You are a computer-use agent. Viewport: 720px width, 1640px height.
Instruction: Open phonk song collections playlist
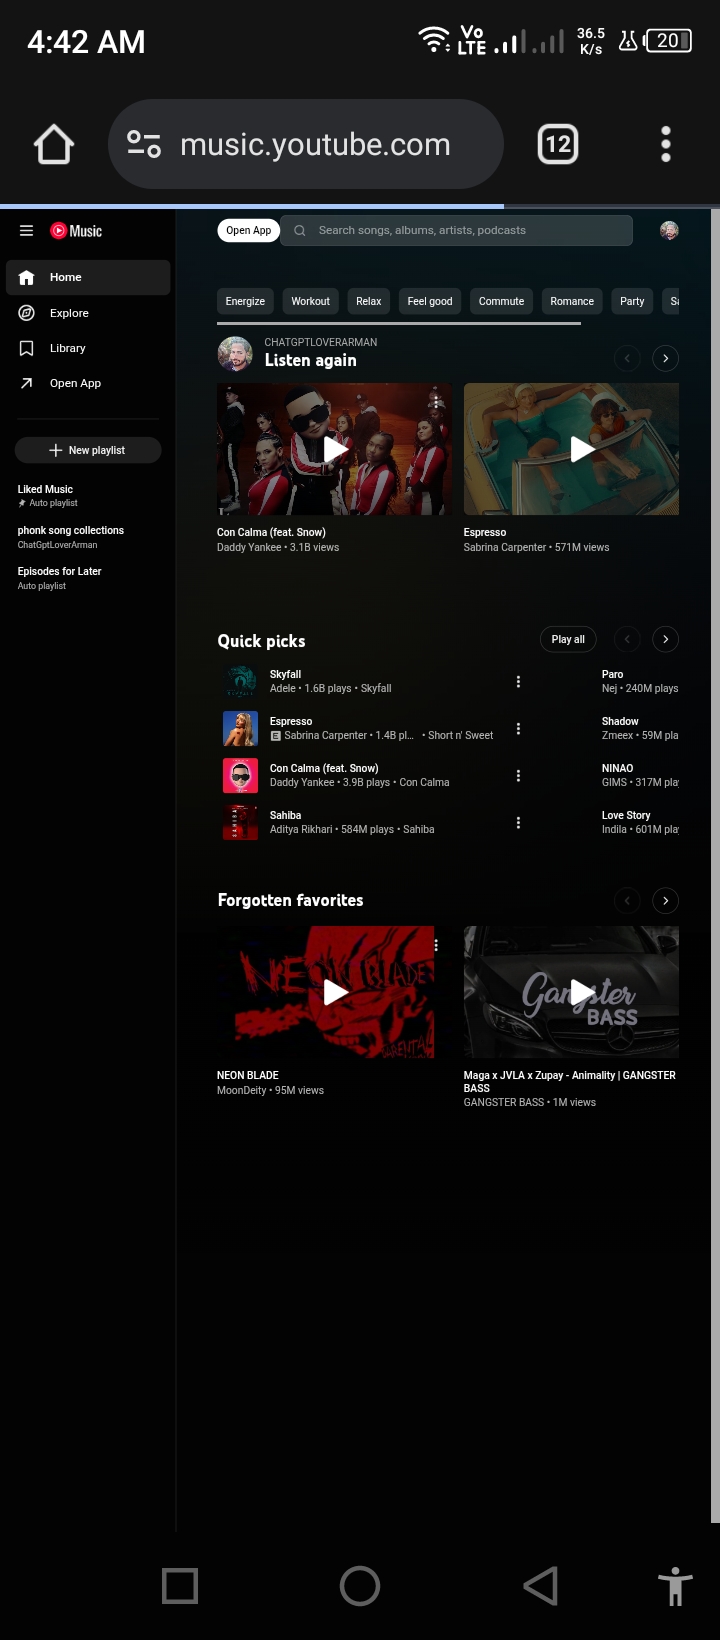(x=88, y=537)
